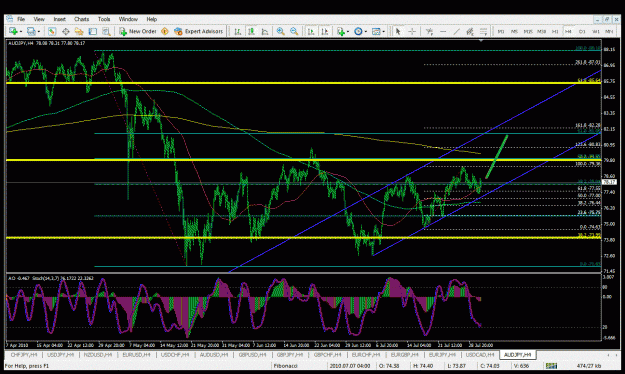The width and height of the screenshot is (625, 374).
Task: Click the Periods clock icon
Action: [x=358, y=31]
